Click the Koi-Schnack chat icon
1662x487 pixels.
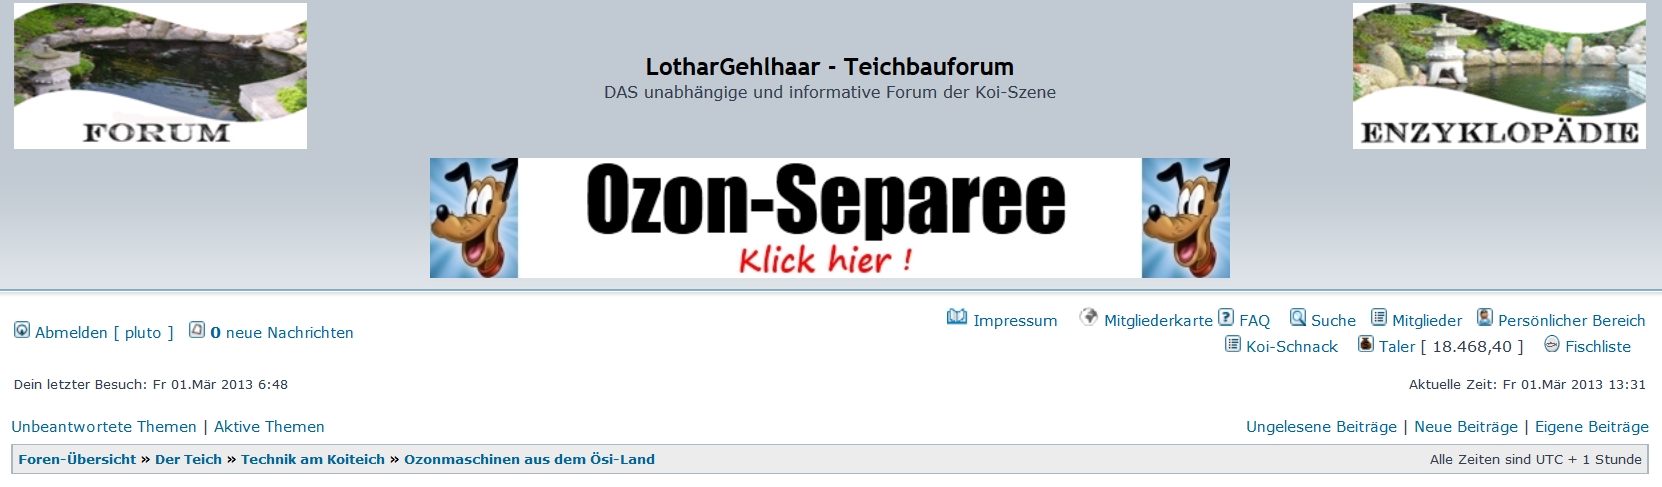(1233, 344)
